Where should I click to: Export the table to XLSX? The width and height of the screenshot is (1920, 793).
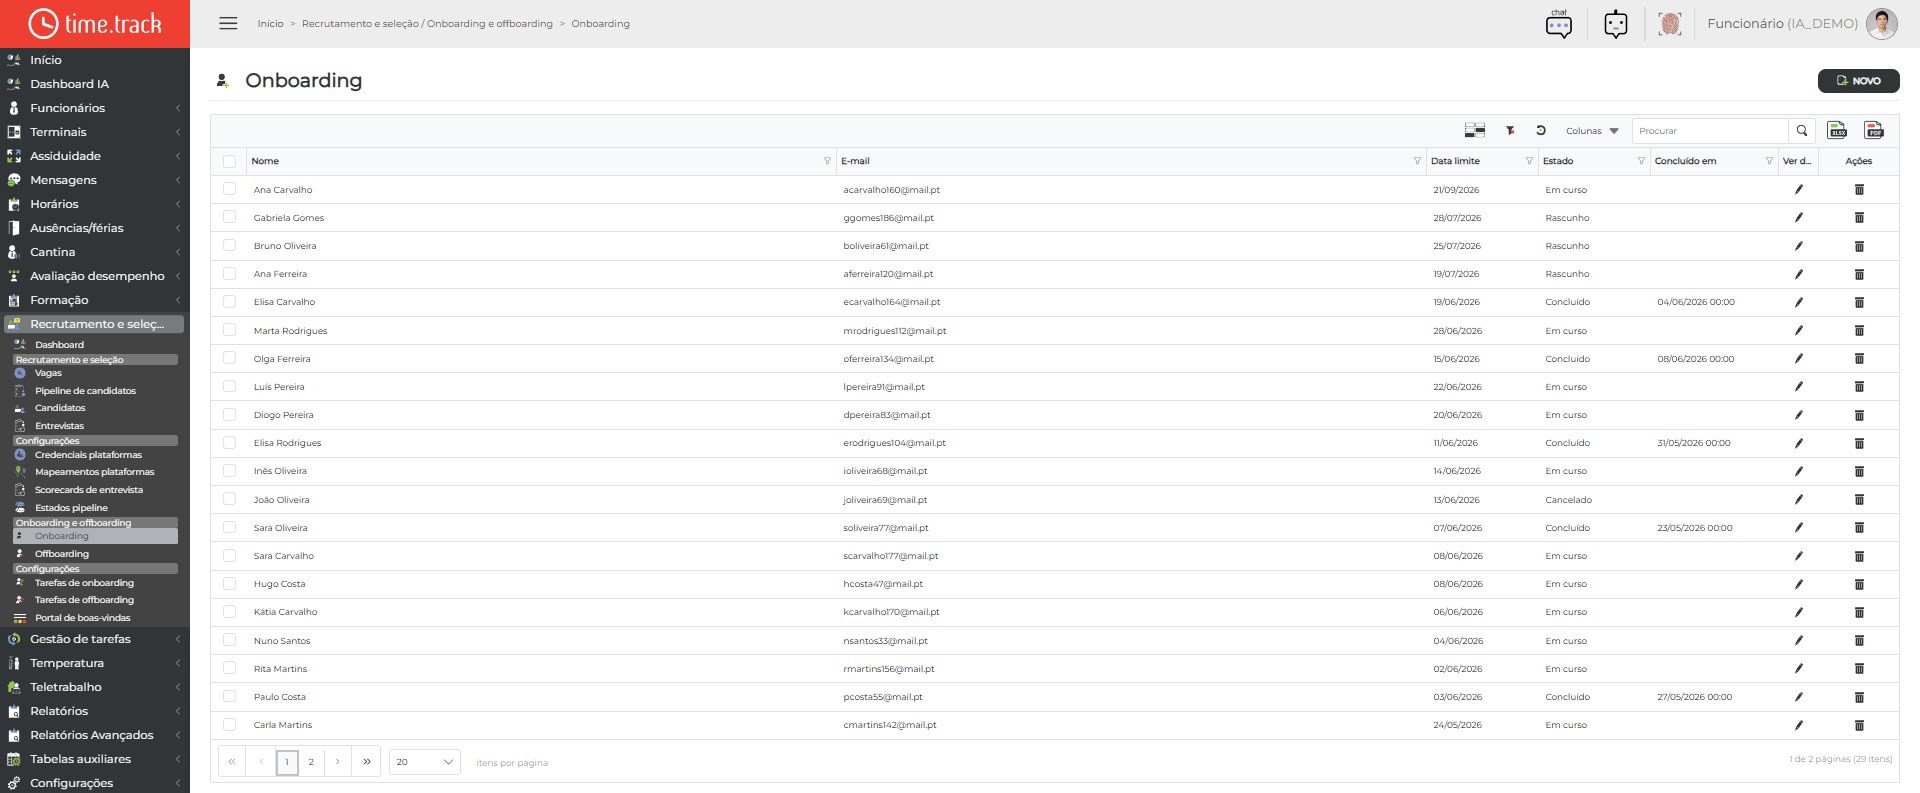[x=1837, y=130]
